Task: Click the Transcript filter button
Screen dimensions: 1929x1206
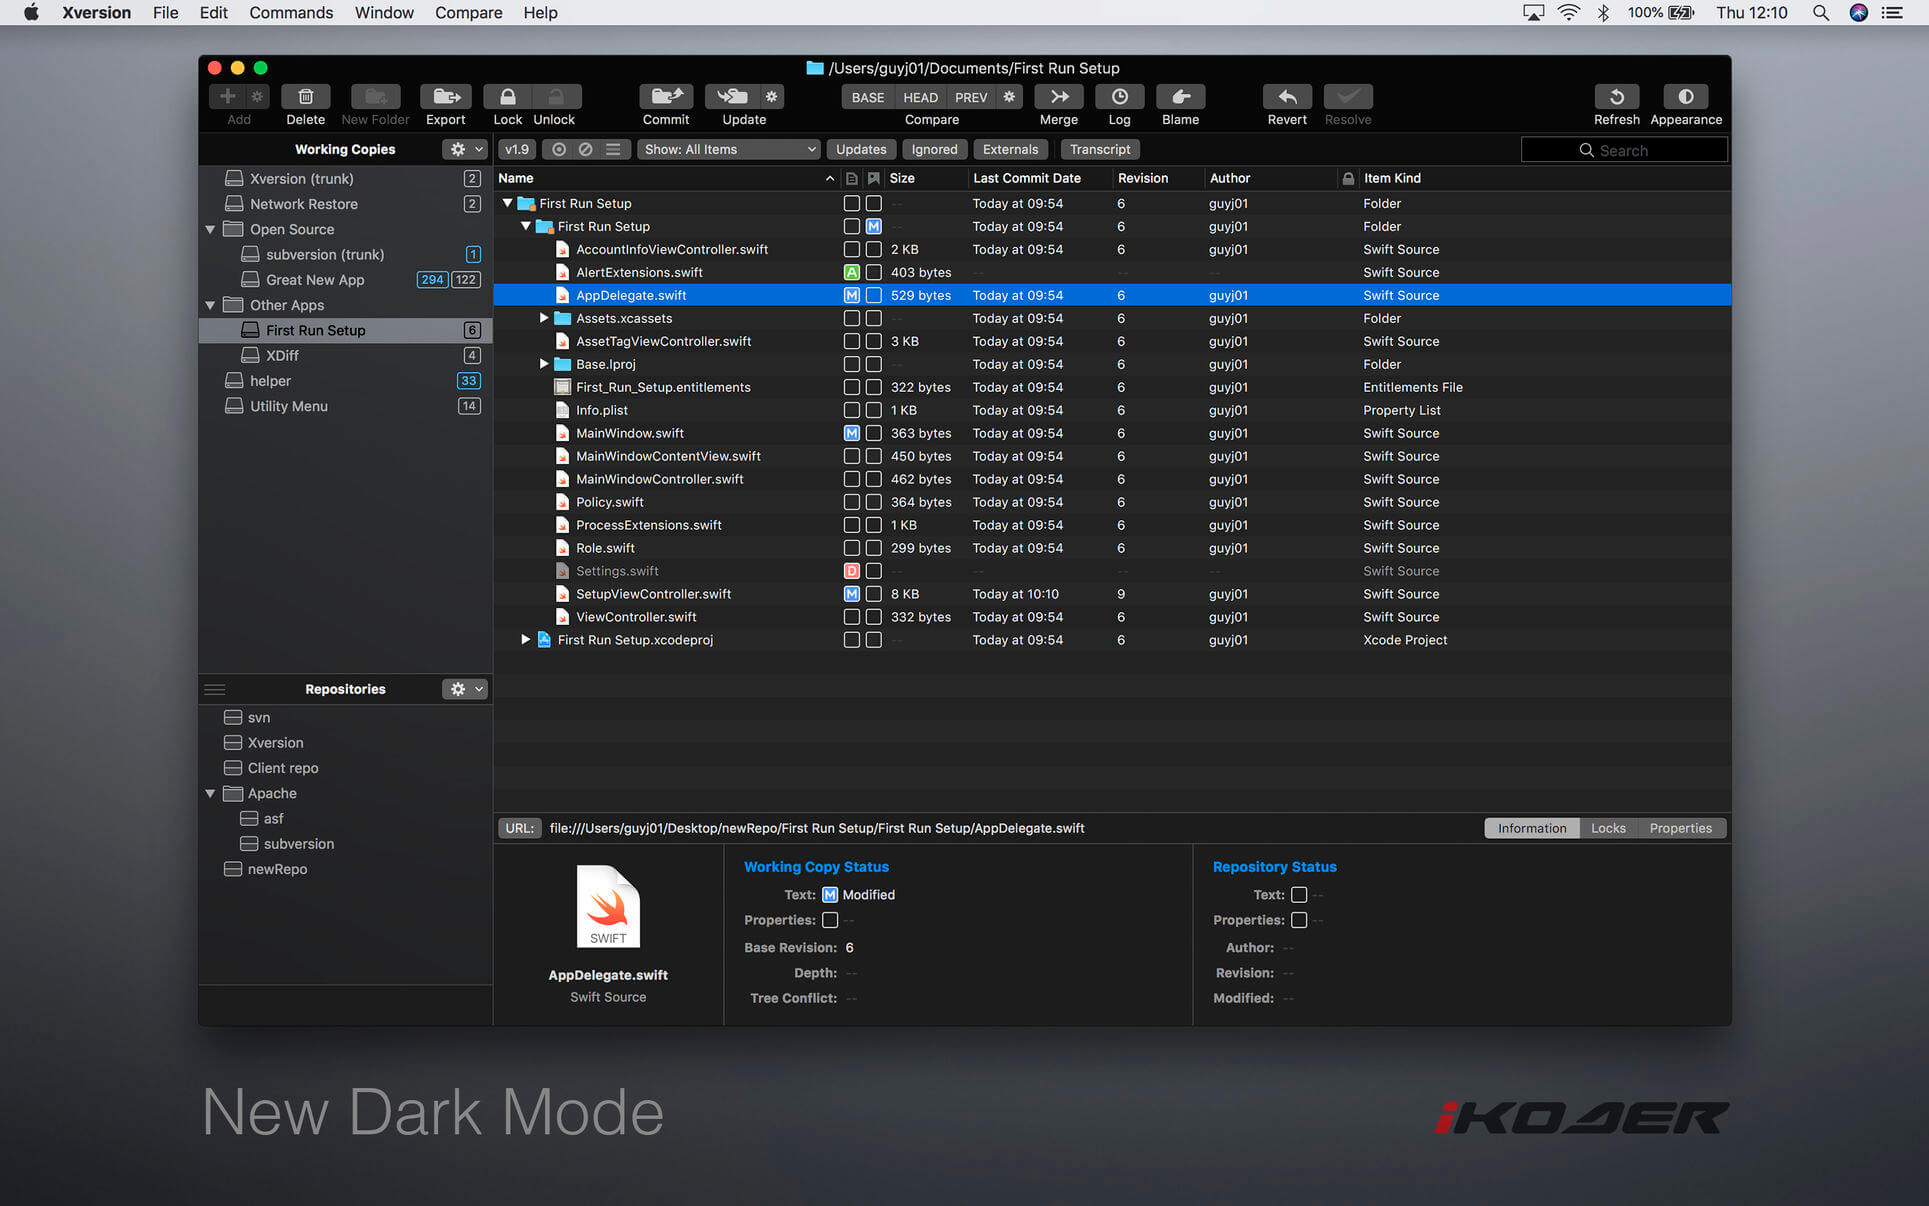Action: [x=1099, y=149]
